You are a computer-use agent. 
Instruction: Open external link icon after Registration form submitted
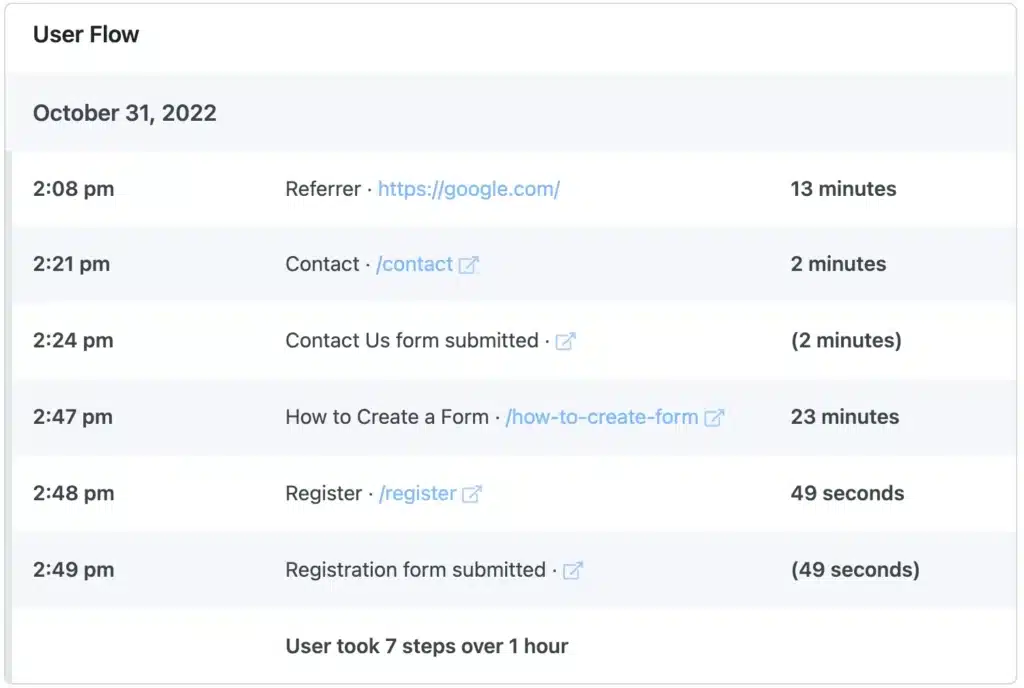point(573,570)
